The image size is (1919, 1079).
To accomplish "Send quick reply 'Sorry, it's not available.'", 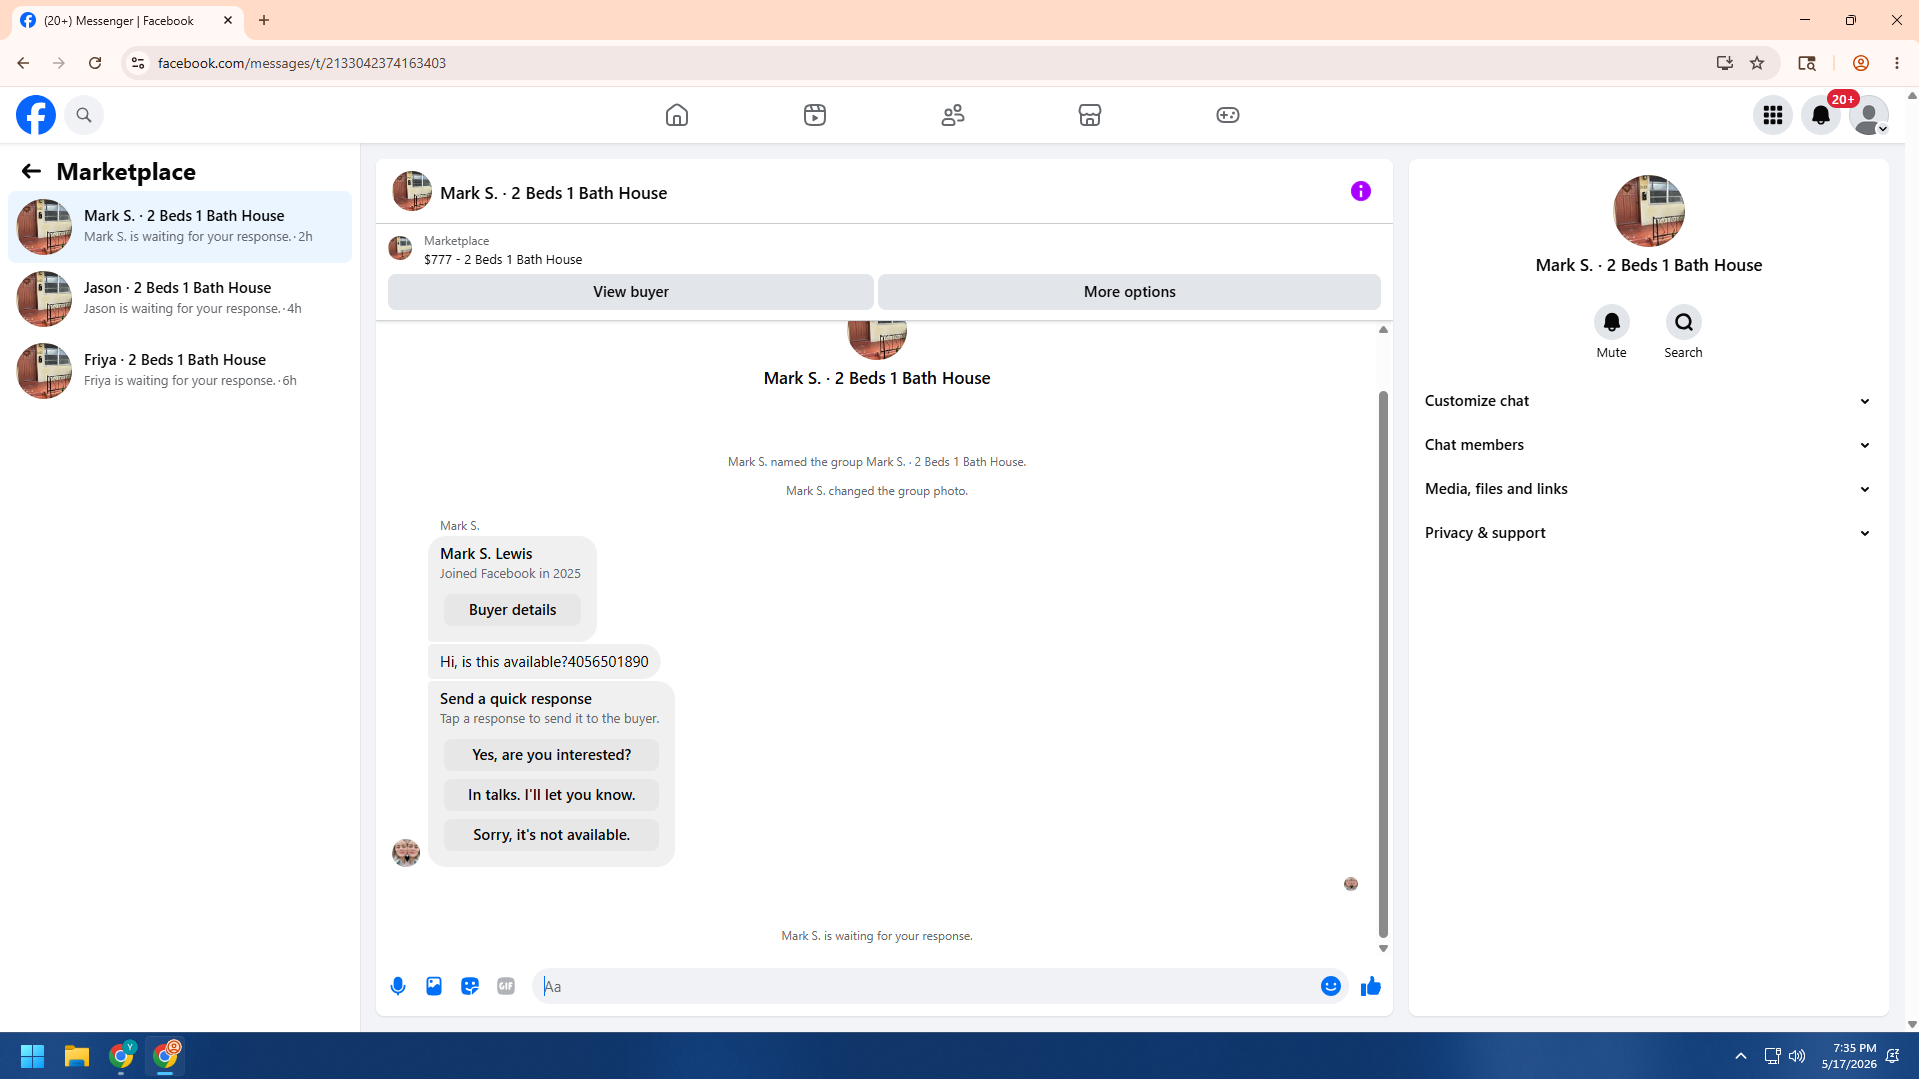I will (552, 835).
